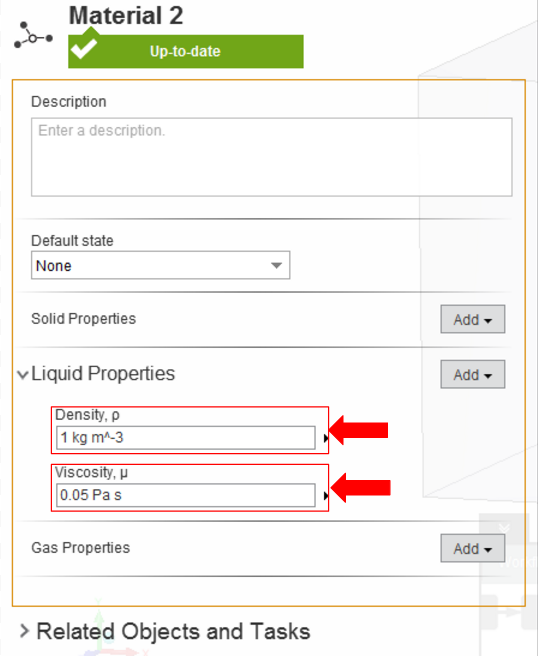The image size is (538, 656).
Task: Click the Density field flyout arrow
Action: click(326, 438)
